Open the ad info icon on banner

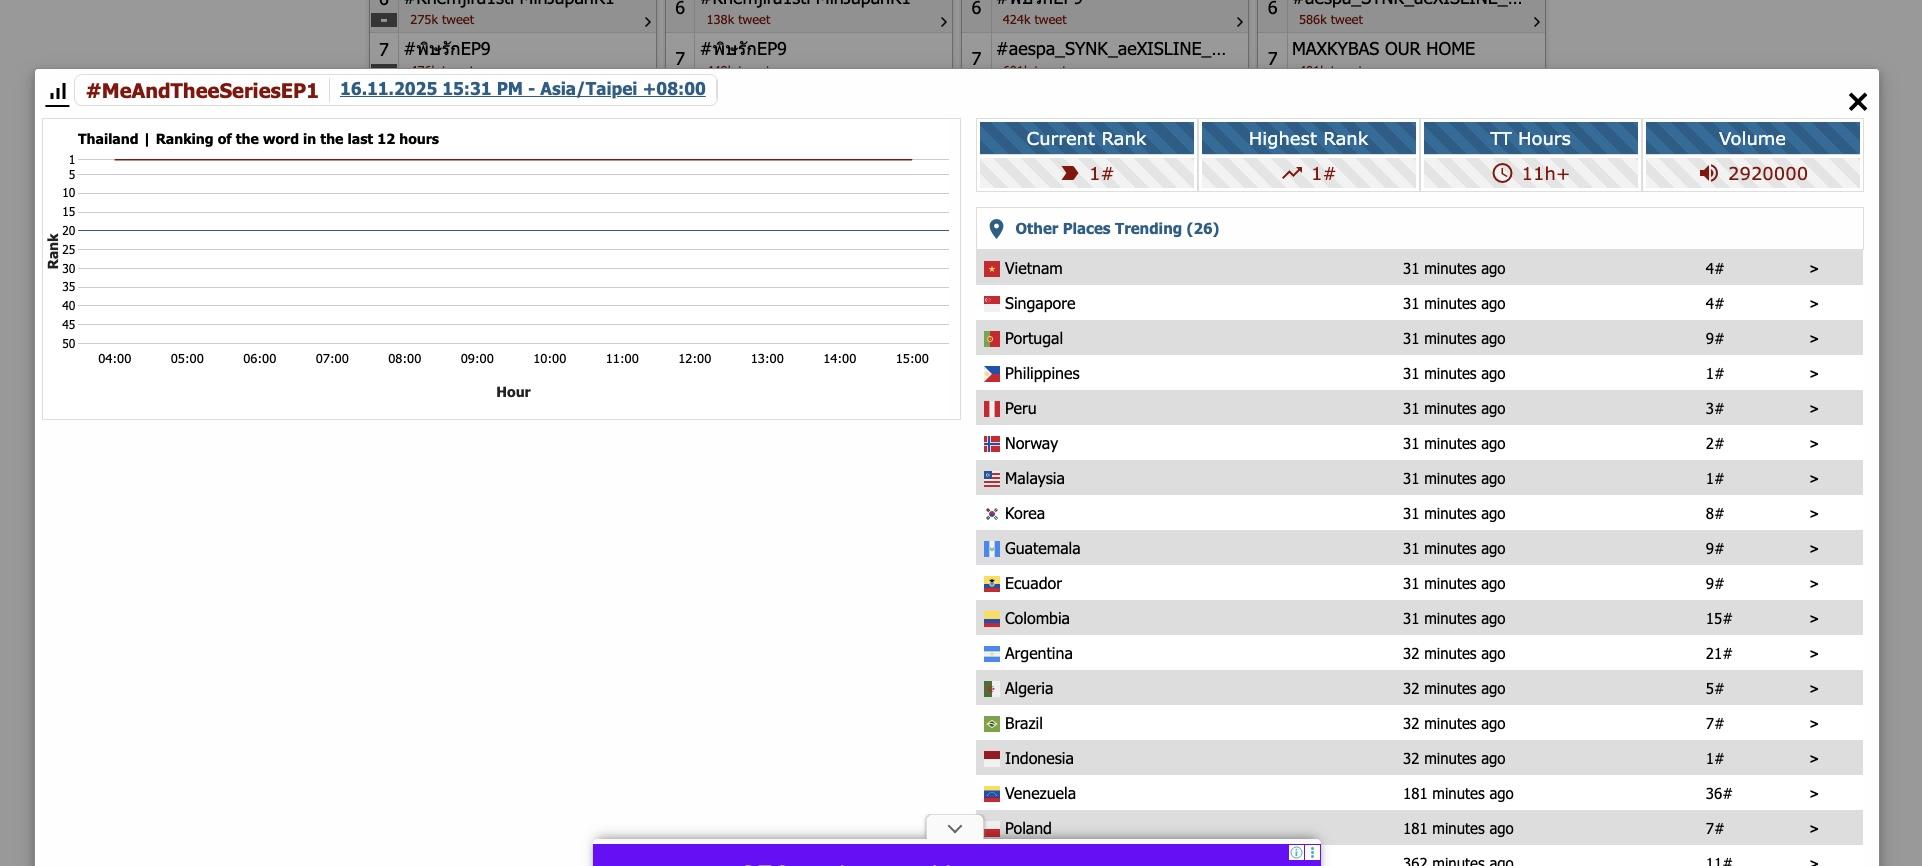[1296, 853]
